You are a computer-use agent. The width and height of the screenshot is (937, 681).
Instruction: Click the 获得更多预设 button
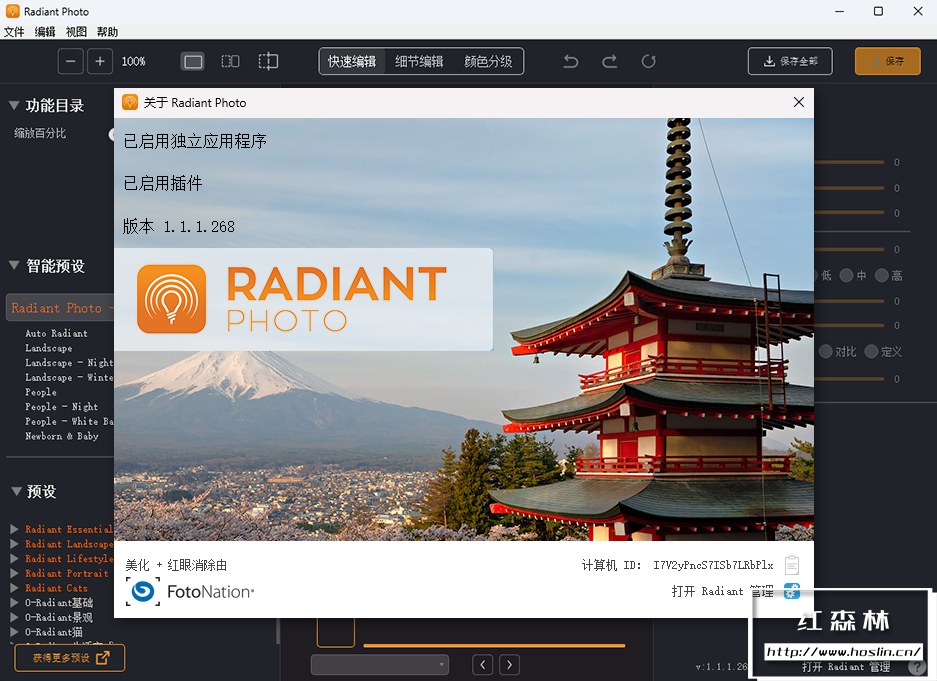70,658
